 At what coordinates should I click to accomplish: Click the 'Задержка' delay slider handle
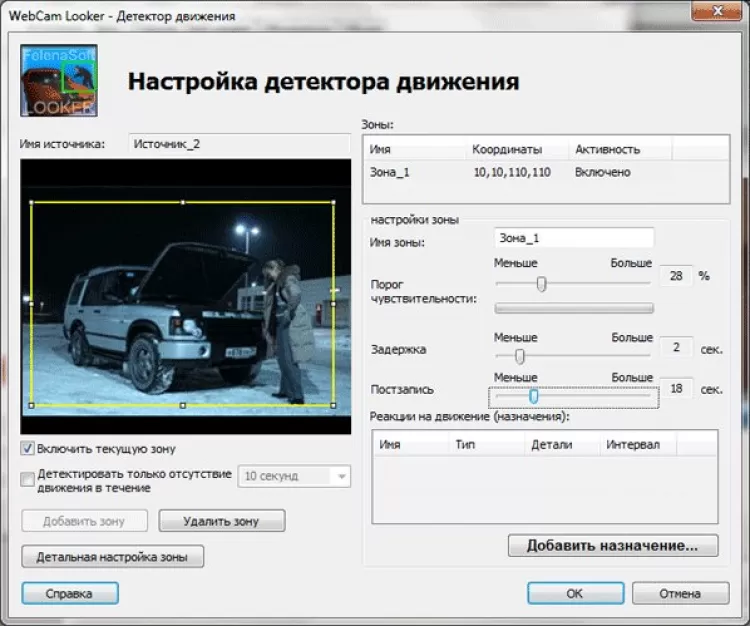(519, 356)
